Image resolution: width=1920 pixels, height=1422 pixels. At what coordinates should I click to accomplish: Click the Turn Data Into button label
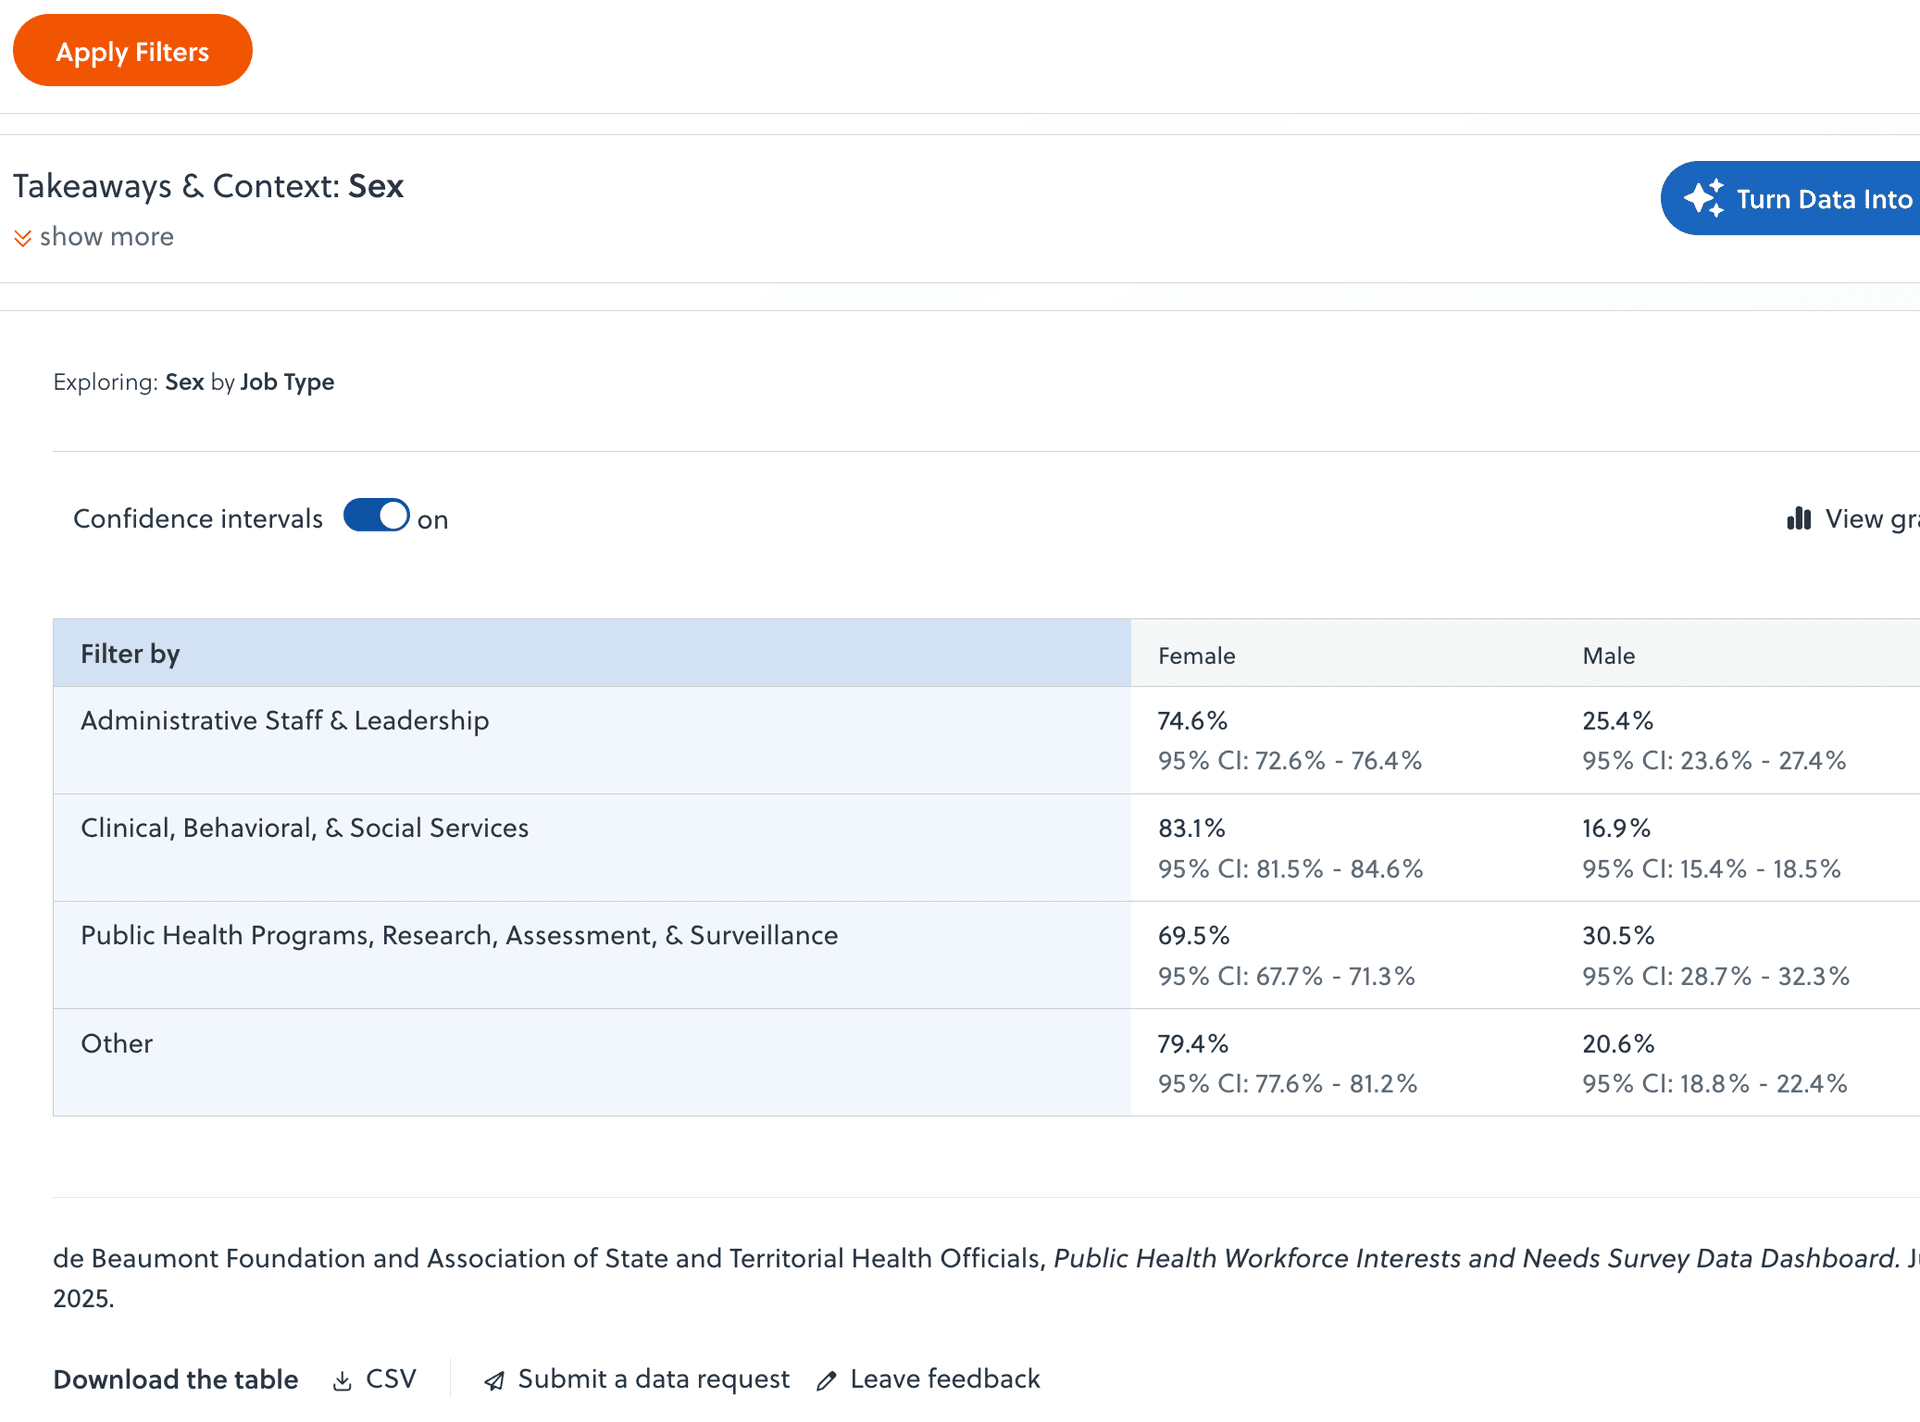click(1823, 199)
